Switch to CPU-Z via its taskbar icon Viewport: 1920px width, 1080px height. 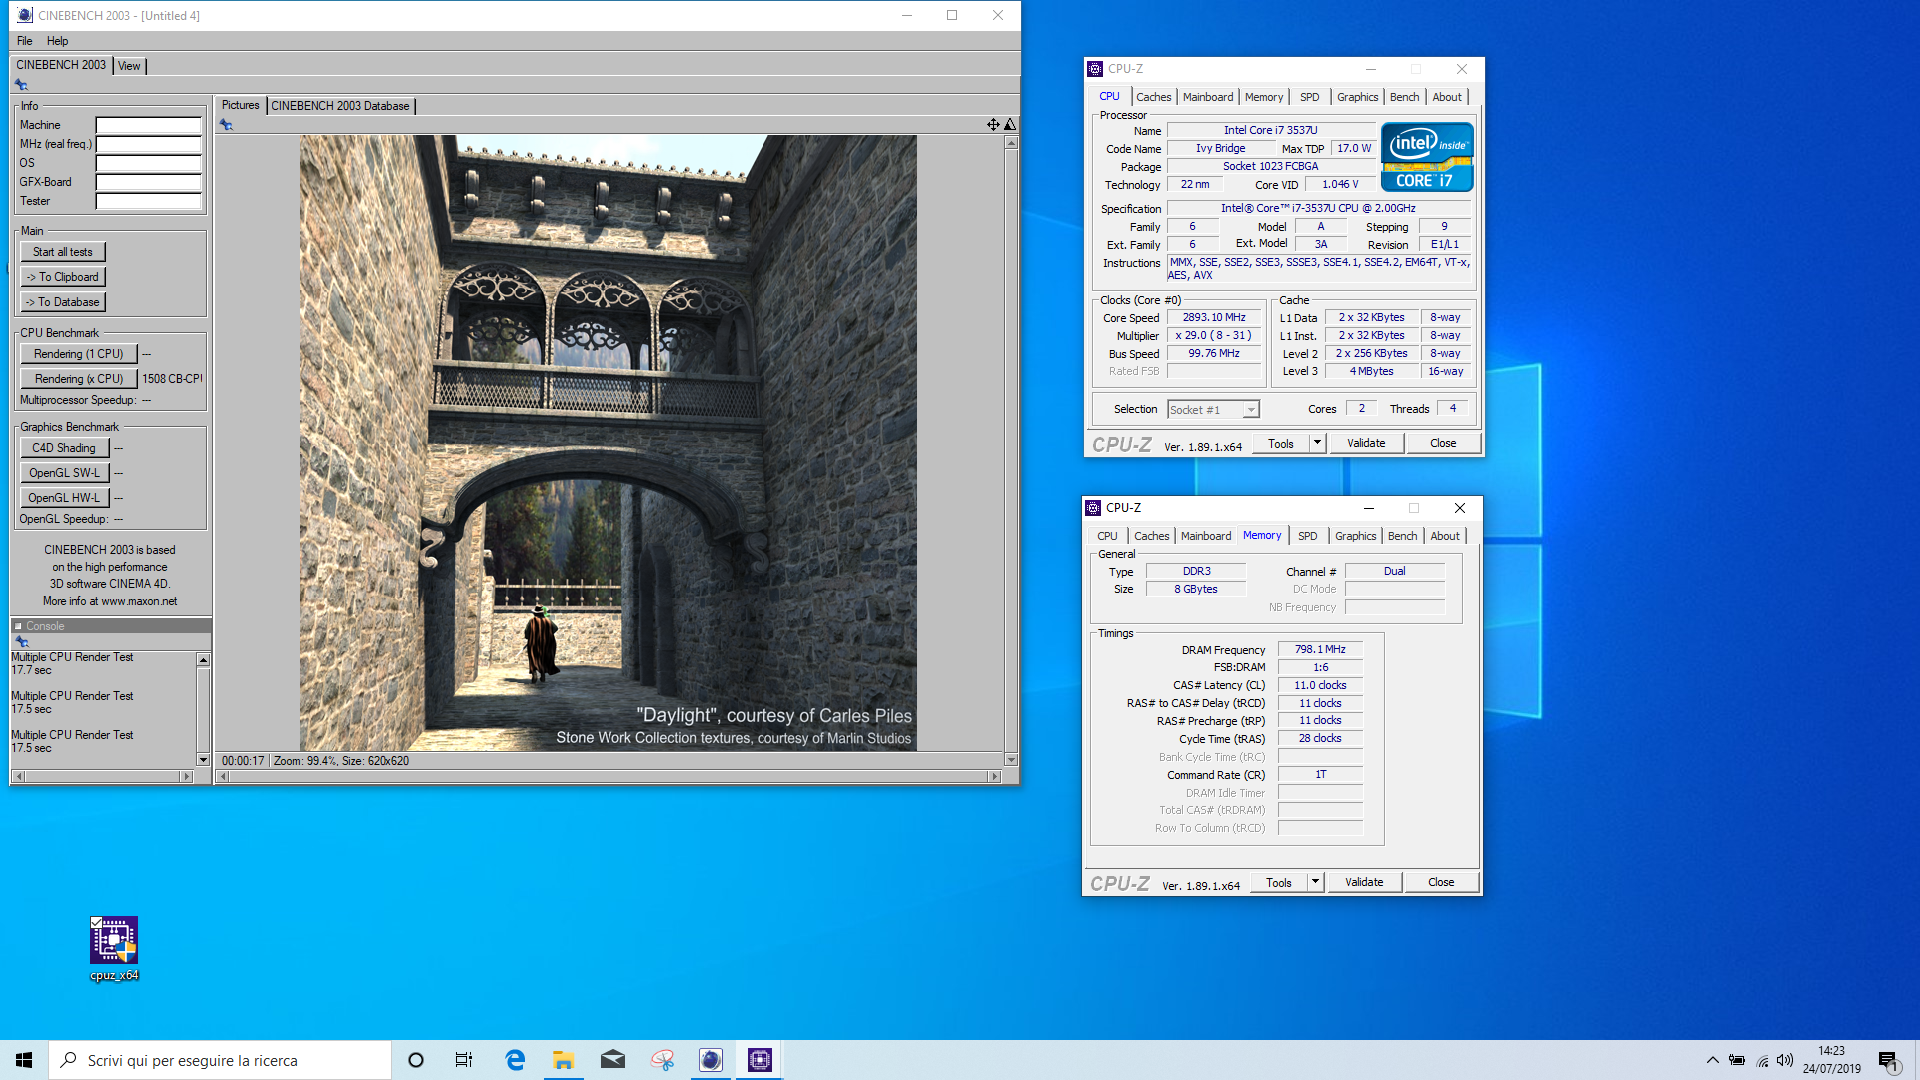[x=760, y=1060]
